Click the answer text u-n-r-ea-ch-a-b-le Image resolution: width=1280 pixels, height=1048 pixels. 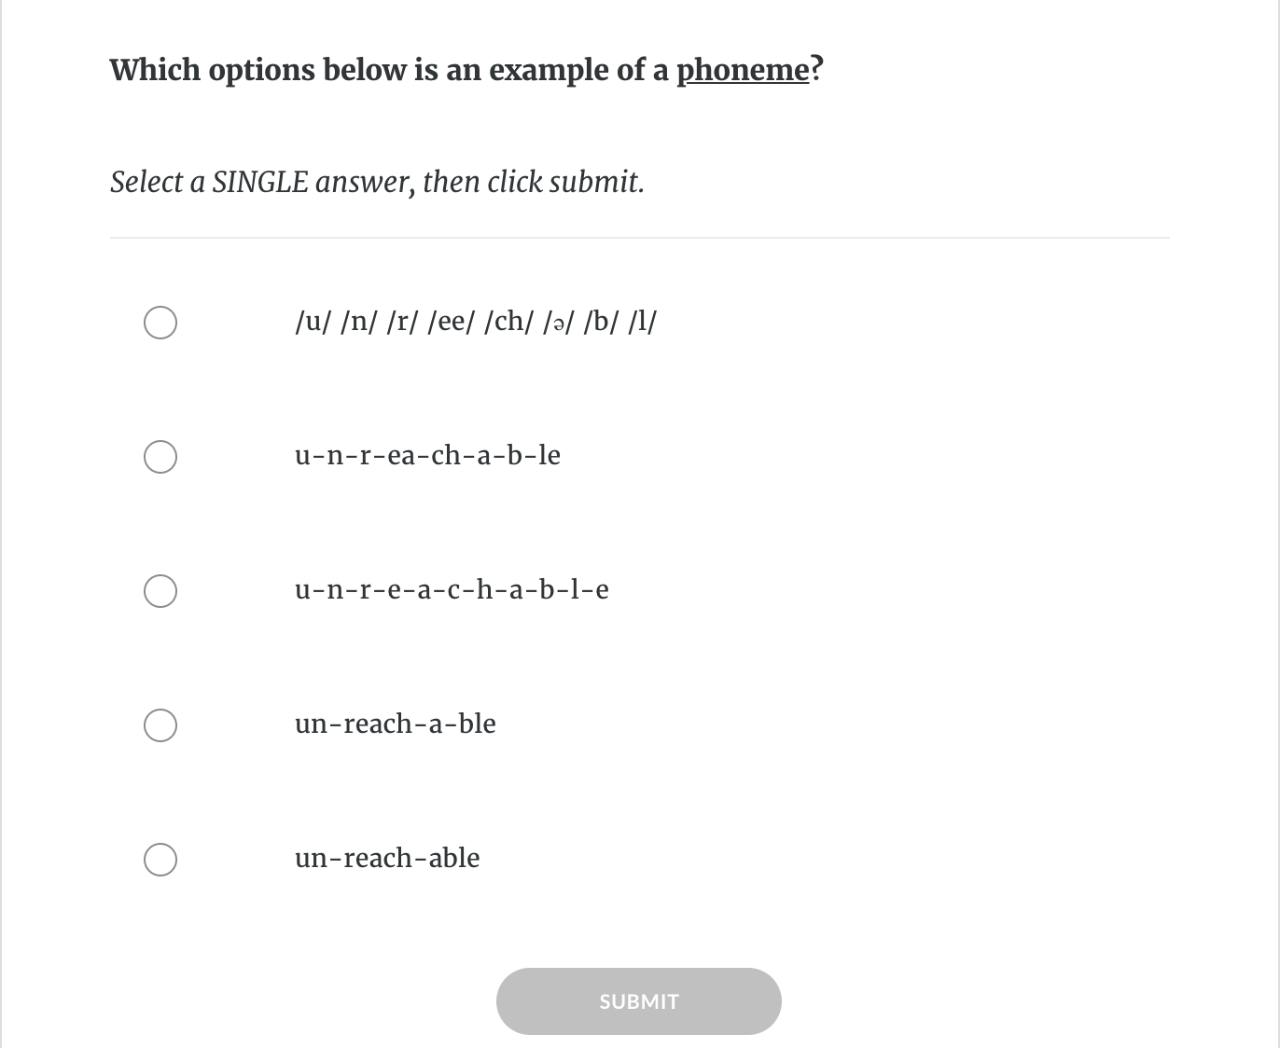pyautogui.click(x=428, y=456)
